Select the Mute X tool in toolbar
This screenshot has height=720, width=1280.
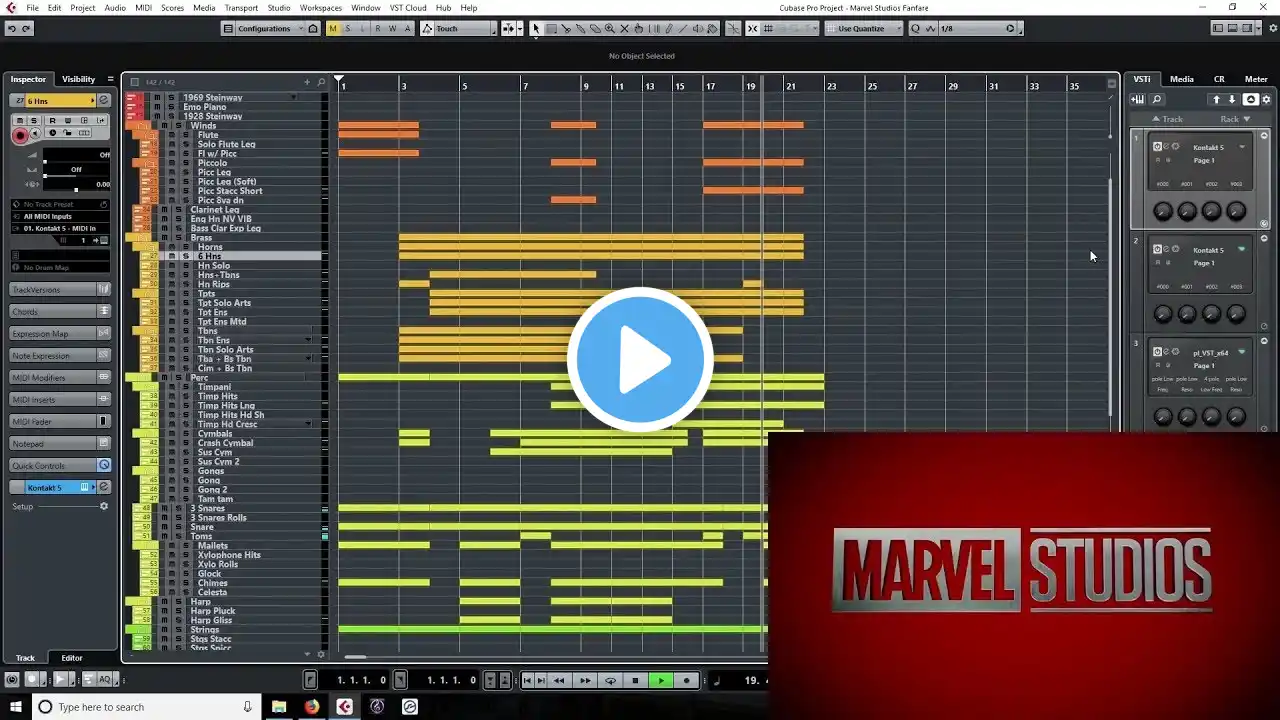[x=624, y=29]
